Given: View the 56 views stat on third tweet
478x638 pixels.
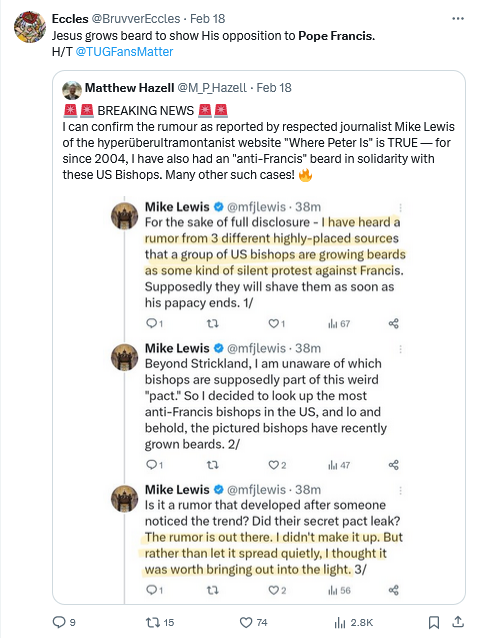Looking at the screenshot, I should point(339,590).
